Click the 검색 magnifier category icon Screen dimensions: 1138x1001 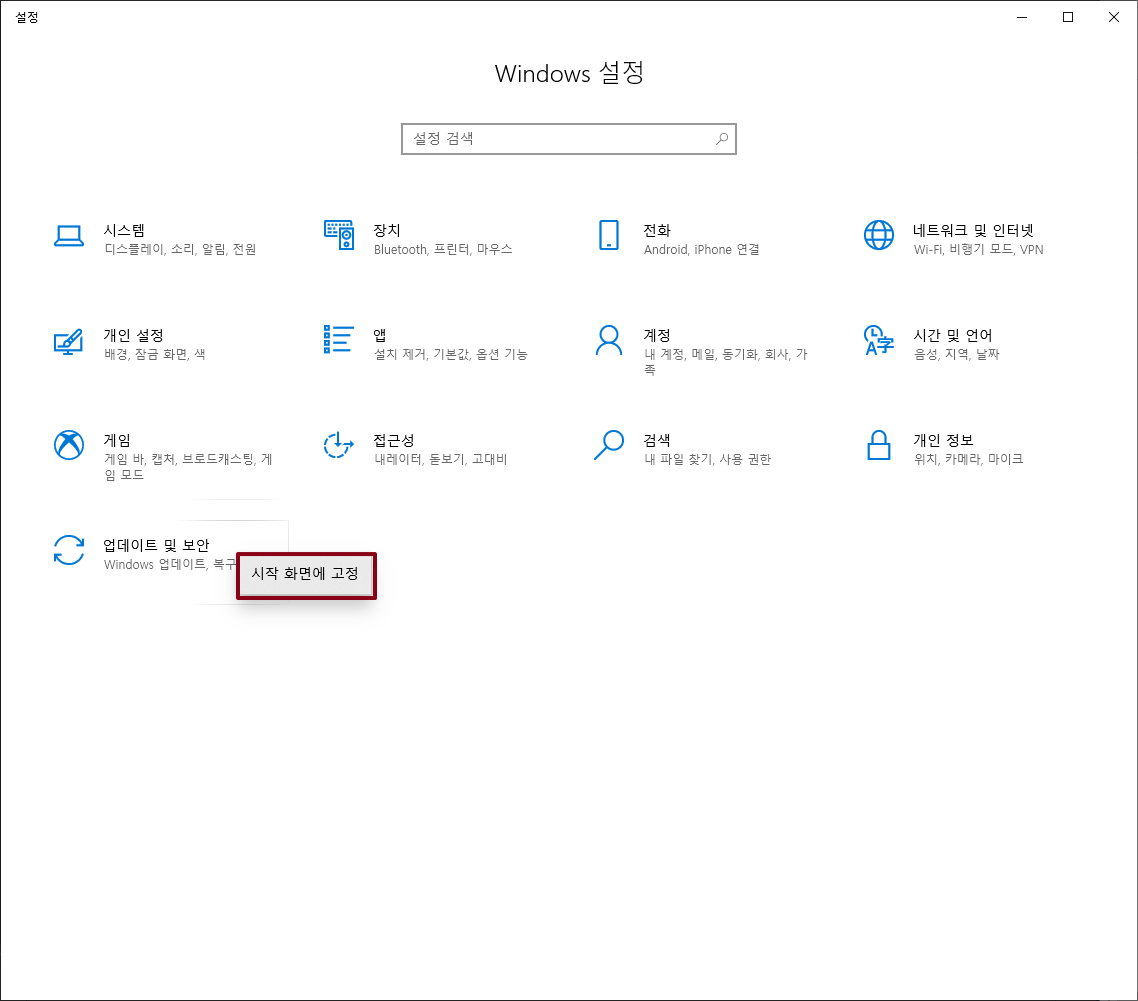[609, 445]
